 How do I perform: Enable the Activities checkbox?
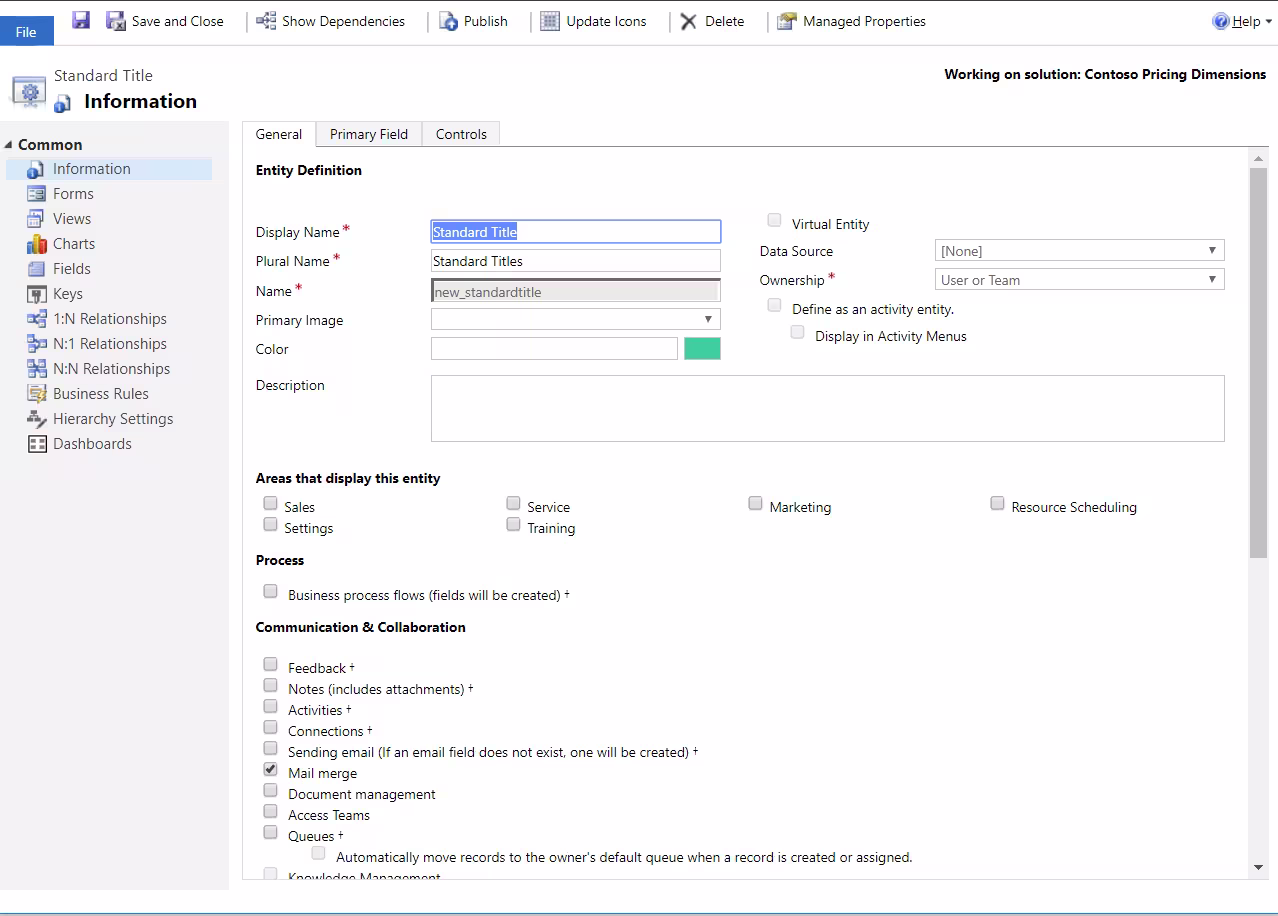(270, 706)
